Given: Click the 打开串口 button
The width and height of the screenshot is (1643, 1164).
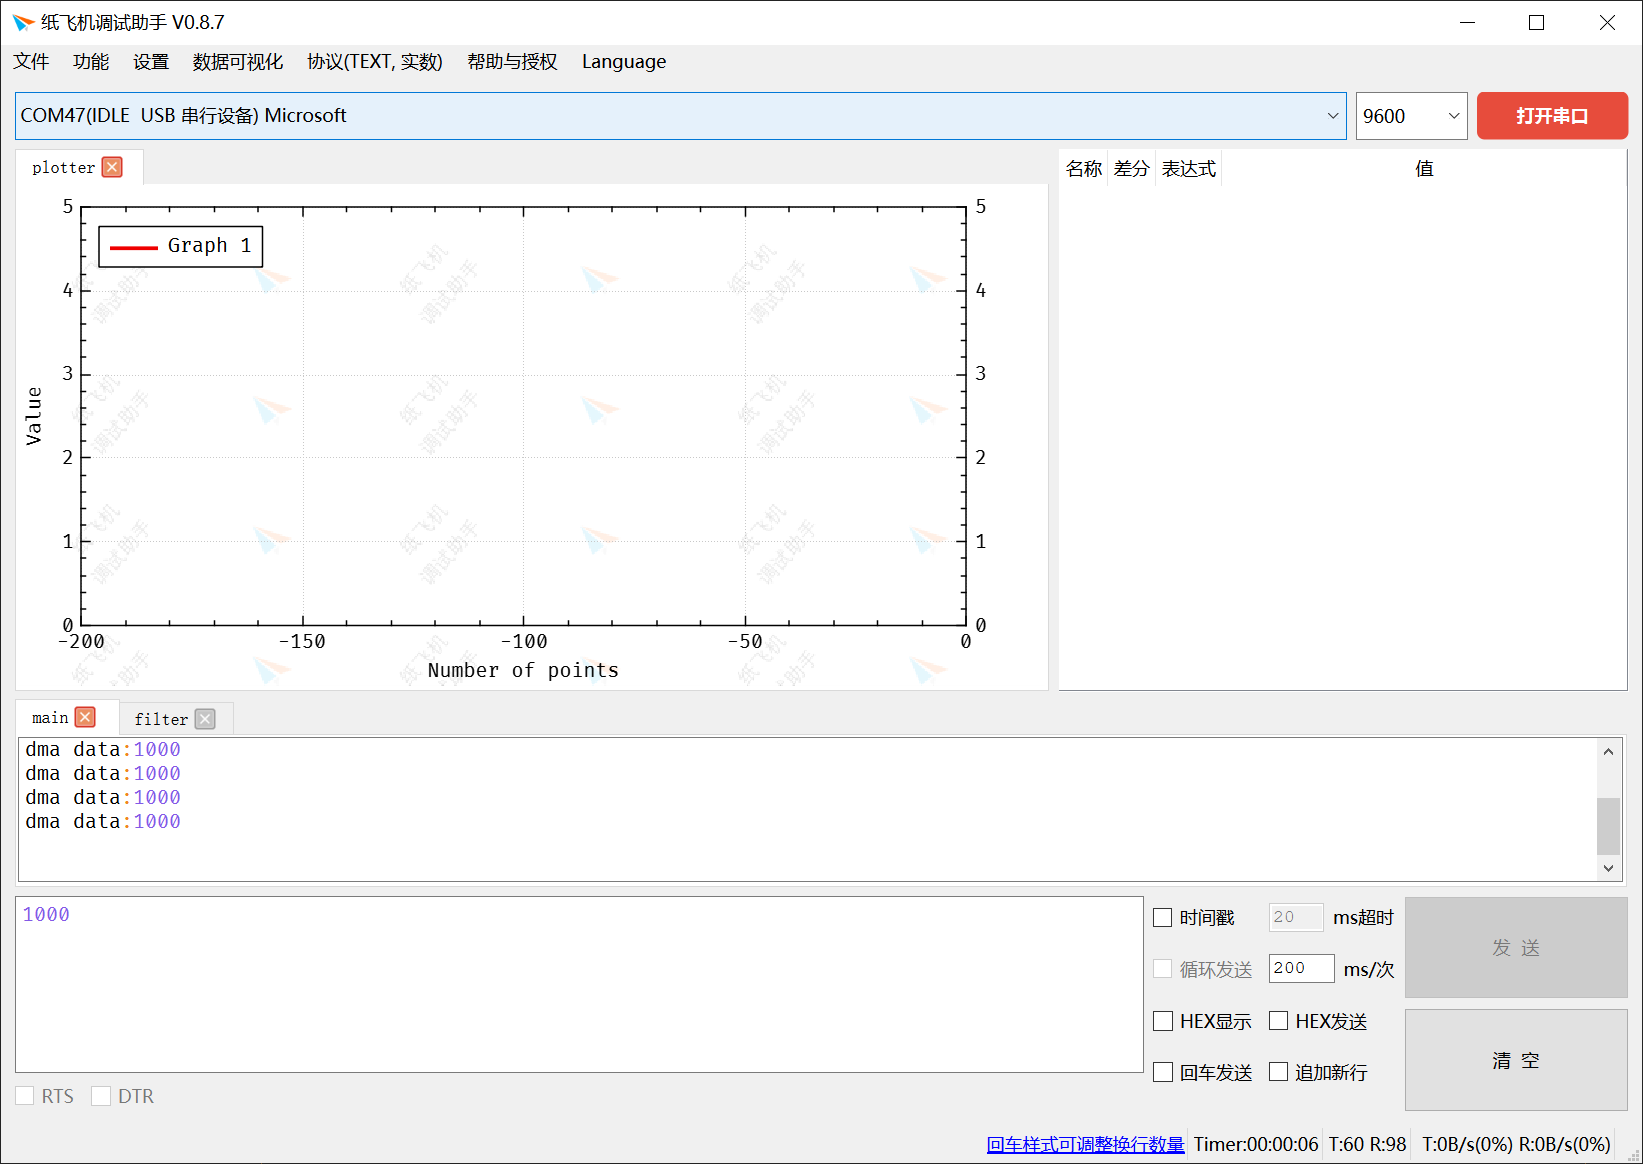Looking at the screenshot, I should tap(1551, 116).
